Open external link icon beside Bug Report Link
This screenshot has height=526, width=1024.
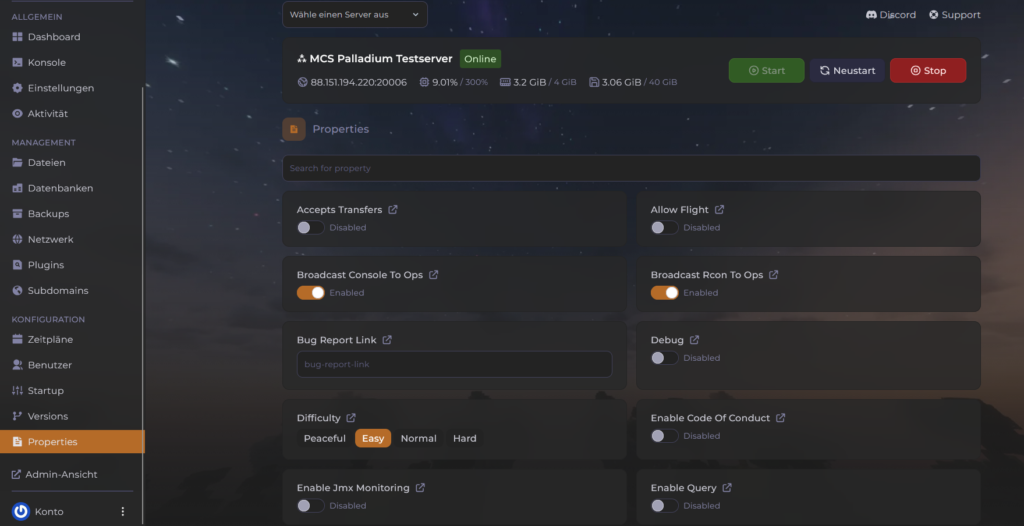tap(387, 340)
